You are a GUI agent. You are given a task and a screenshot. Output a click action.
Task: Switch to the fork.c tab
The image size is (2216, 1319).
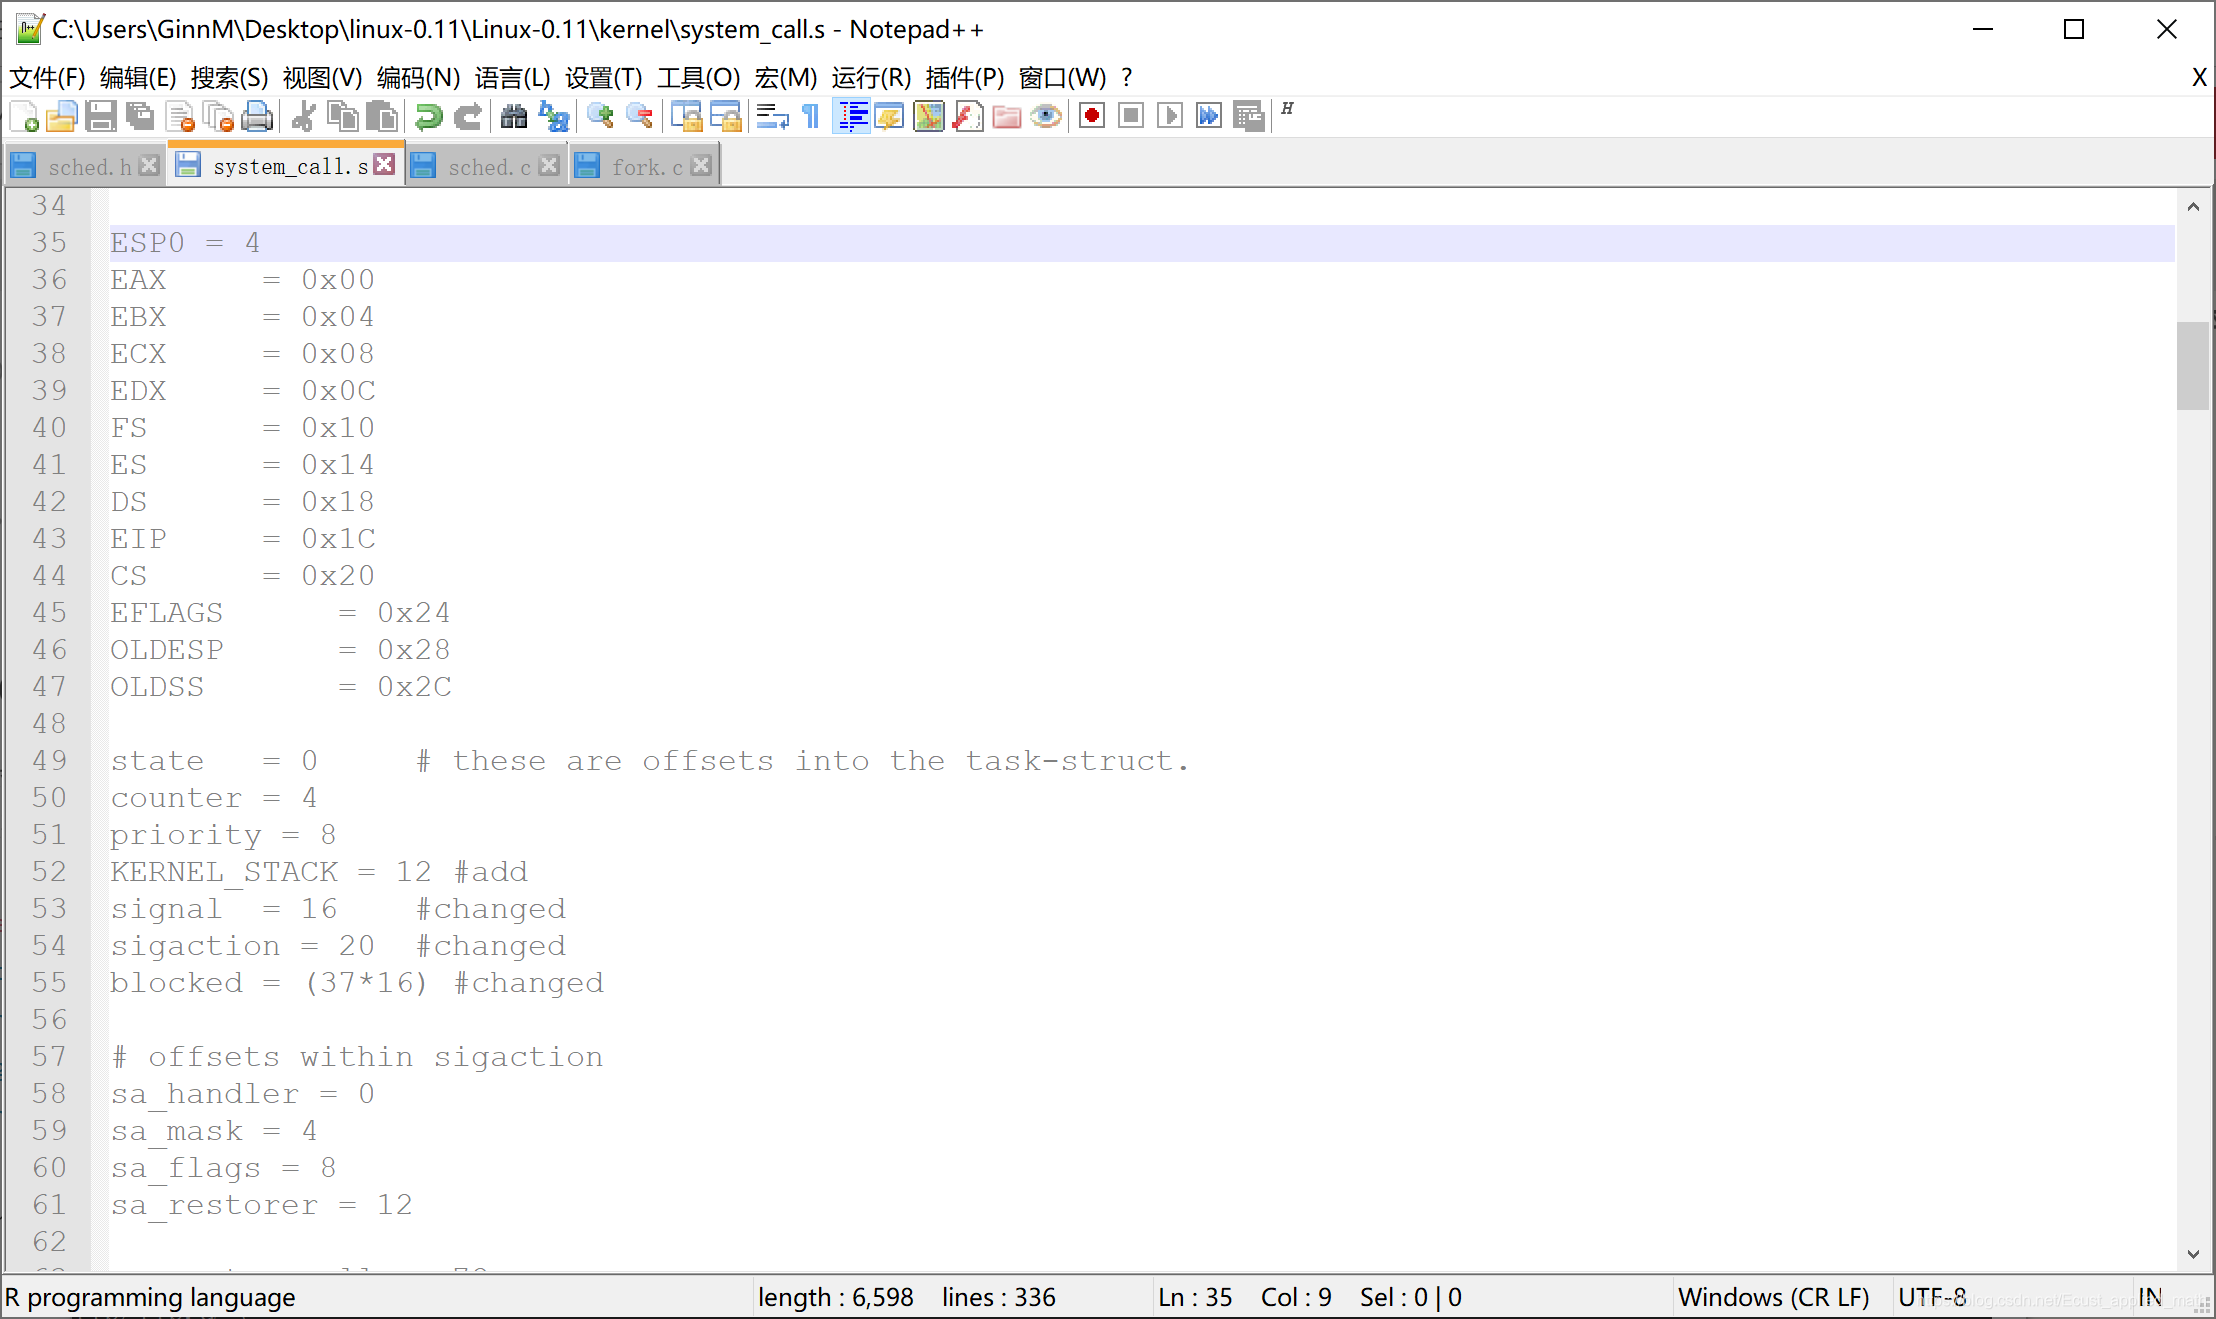click(646, 167)
